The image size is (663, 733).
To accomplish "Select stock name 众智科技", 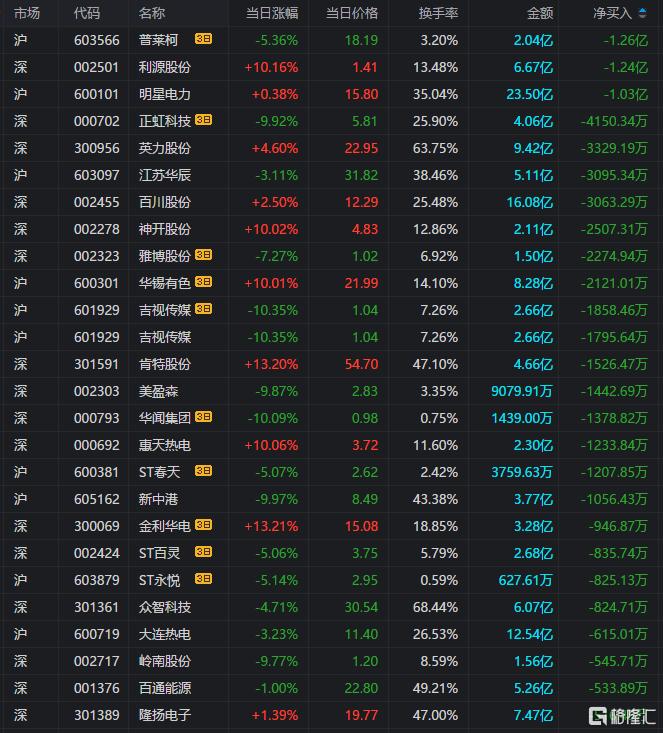I will (165, 607).
